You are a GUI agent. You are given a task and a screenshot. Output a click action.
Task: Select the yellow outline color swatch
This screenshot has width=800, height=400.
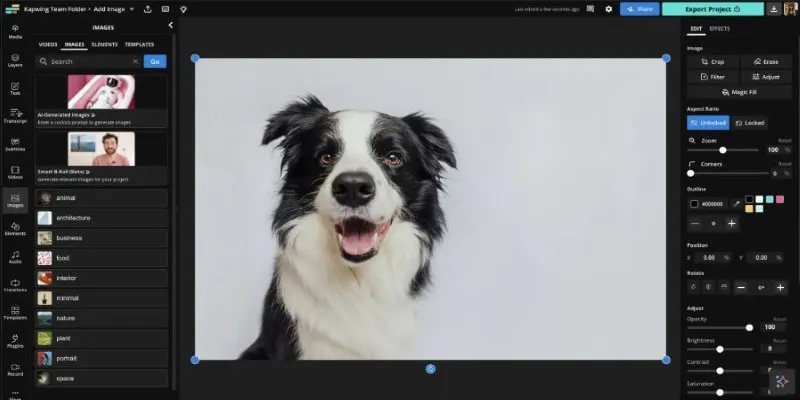coord(749,209)
